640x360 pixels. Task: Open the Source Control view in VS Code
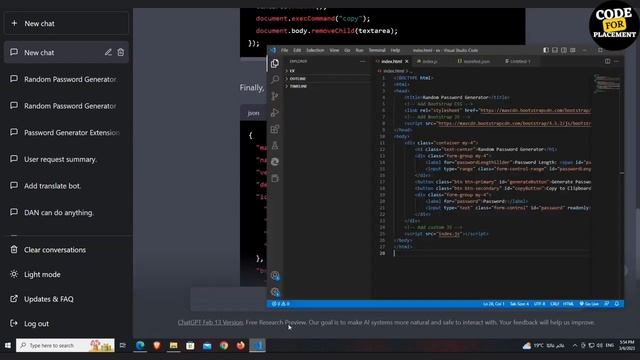coord(275,96)
